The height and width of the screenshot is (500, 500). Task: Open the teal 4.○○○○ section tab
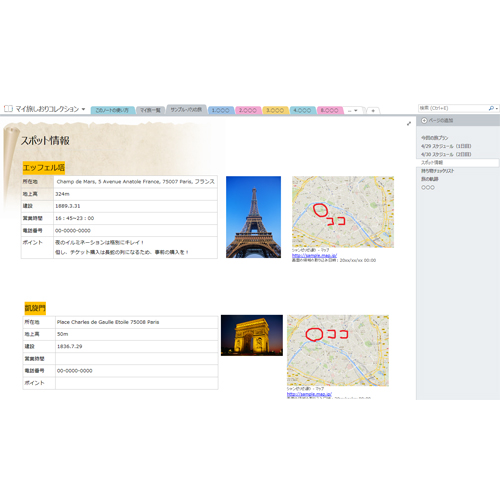303,110
